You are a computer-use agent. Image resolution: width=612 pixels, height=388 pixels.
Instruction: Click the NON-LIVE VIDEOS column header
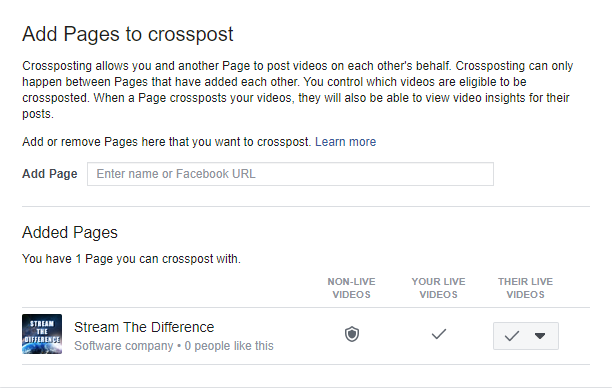[351, 288]
